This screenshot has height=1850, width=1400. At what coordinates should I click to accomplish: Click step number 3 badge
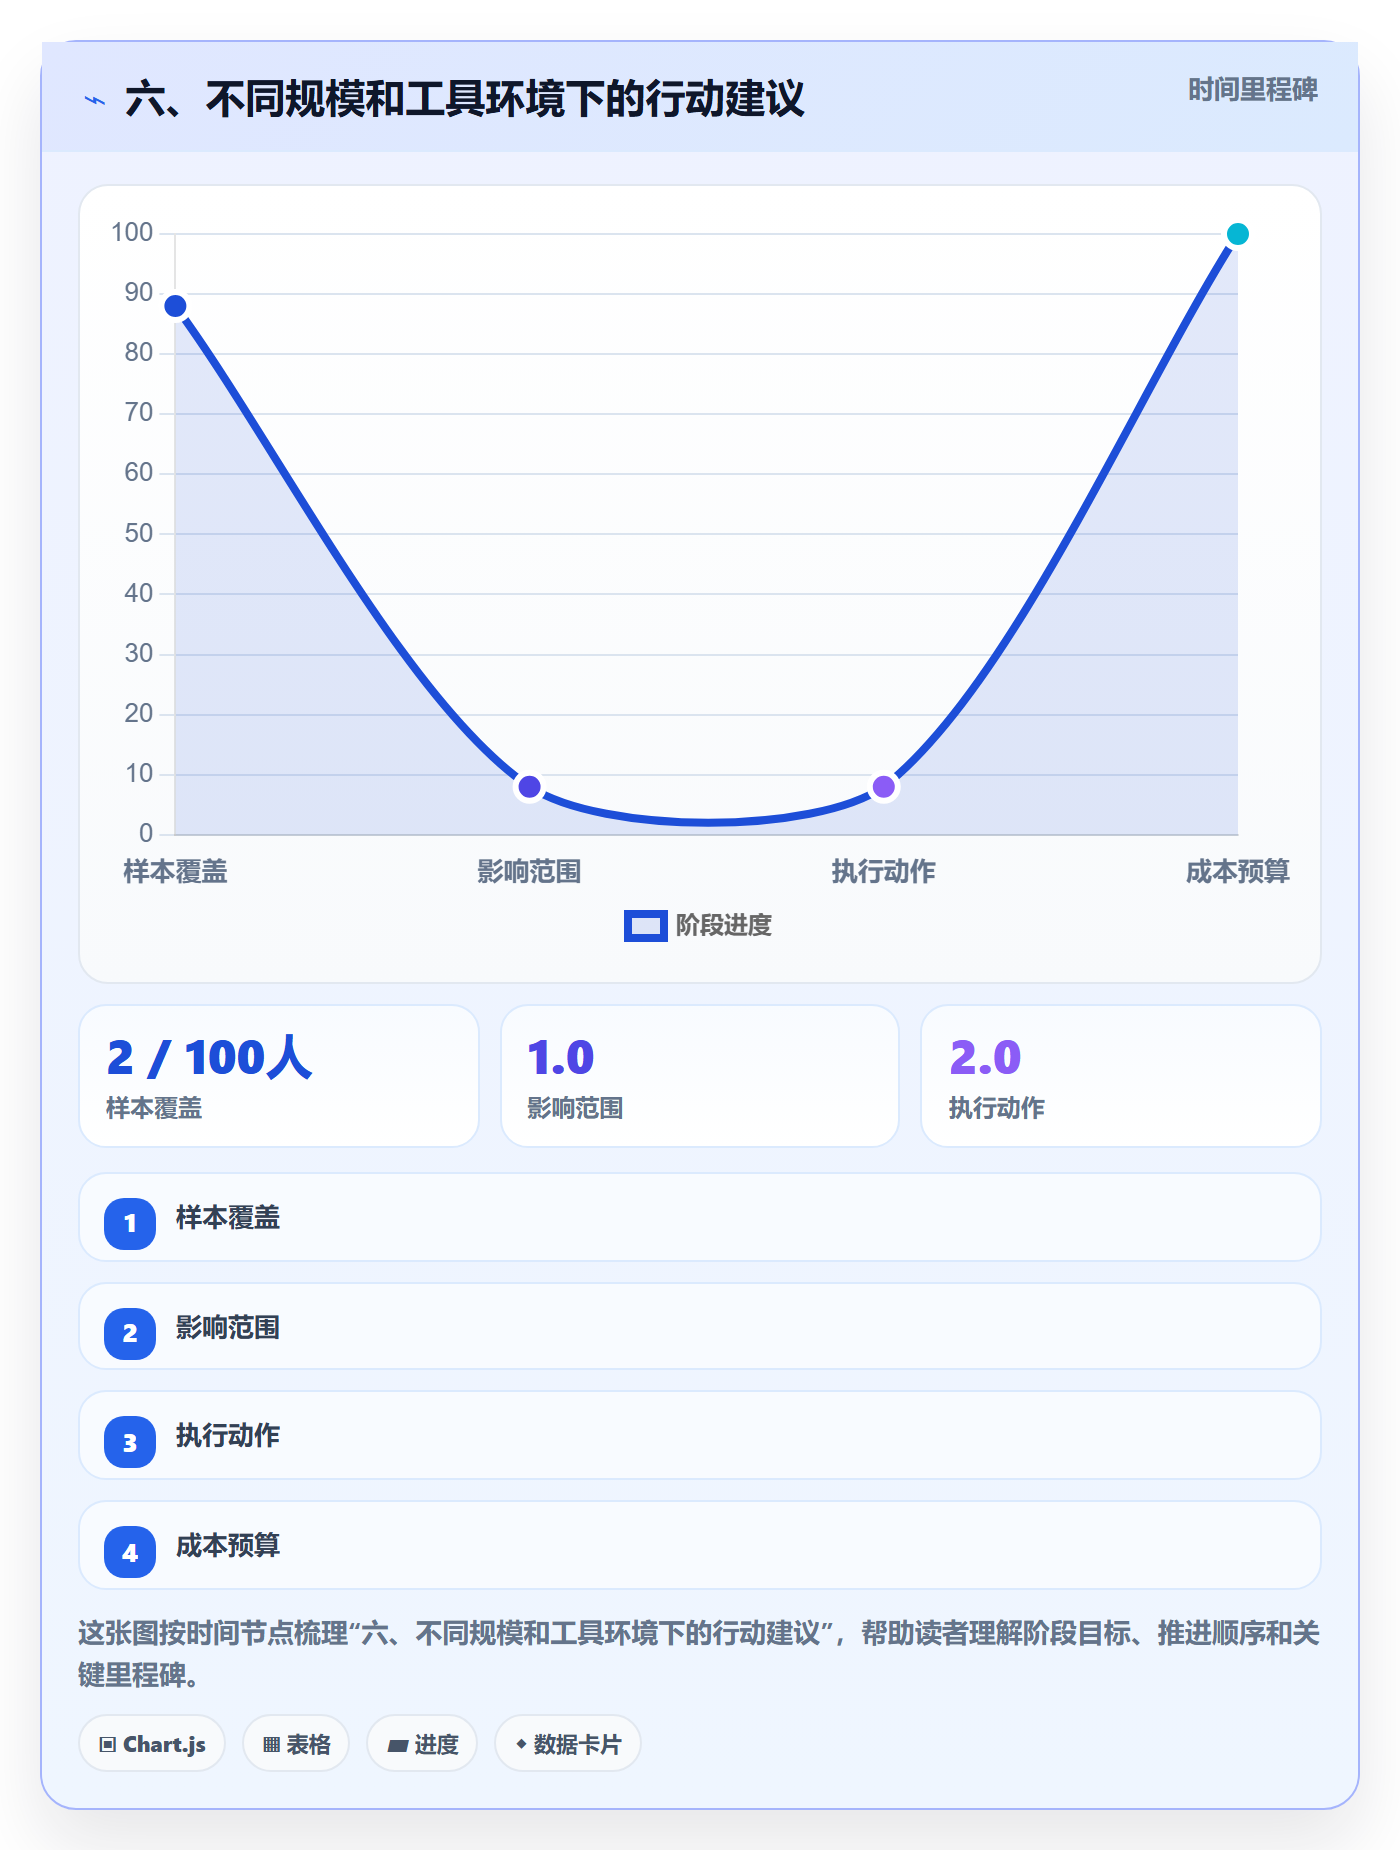click(x=130, y=1443)
